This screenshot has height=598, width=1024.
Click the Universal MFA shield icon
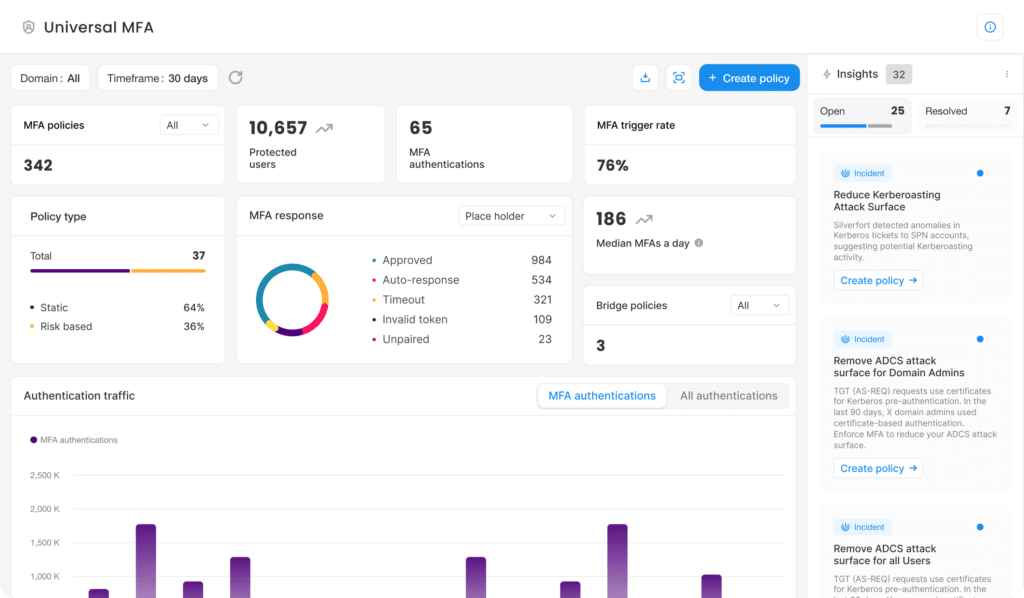pos(28,27)
